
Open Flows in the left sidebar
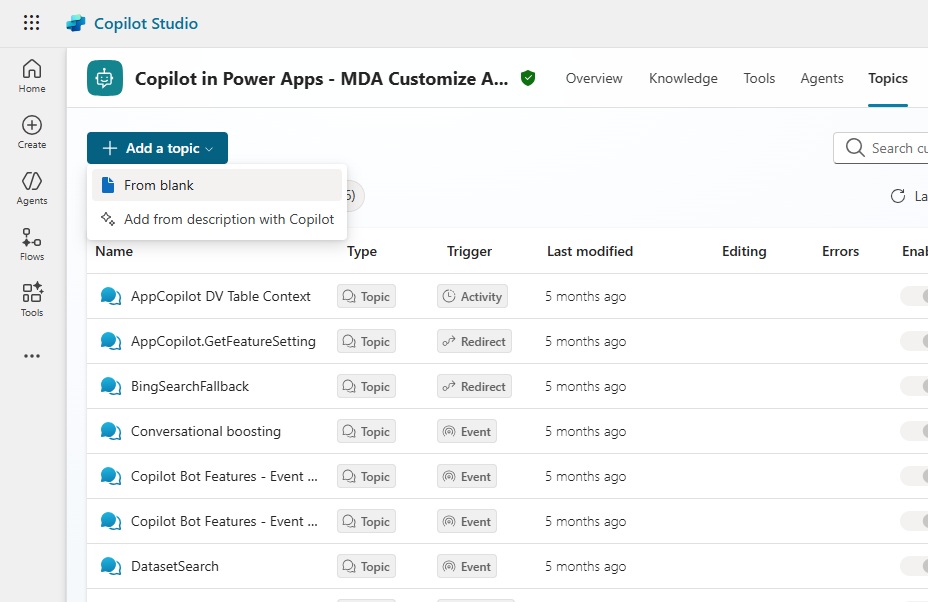tap(32, 244)
